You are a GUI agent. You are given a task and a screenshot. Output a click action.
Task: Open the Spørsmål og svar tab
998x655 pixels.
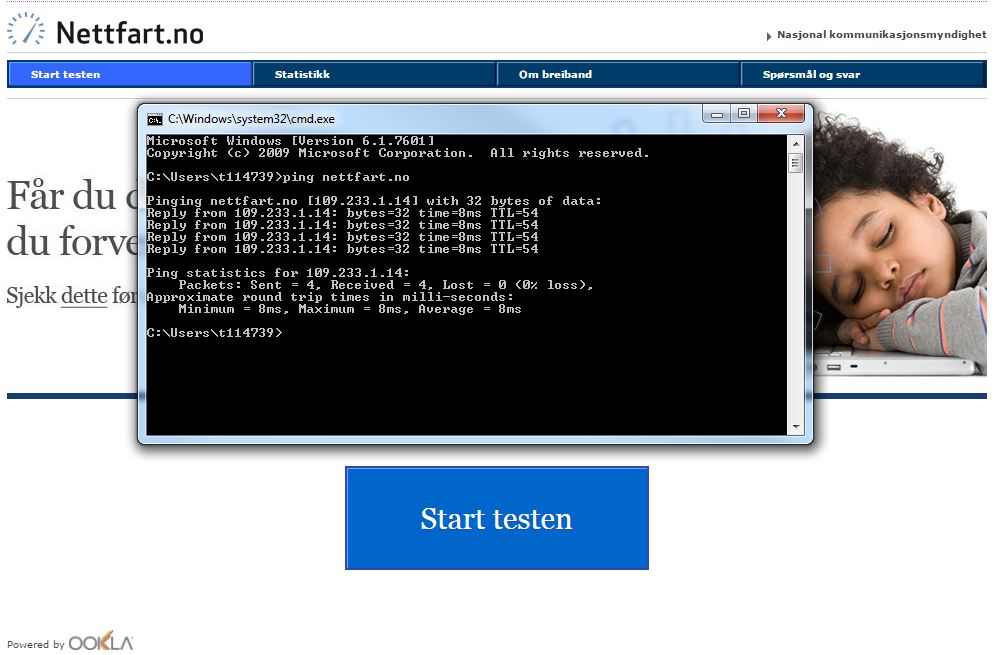(x=864, y=74)
